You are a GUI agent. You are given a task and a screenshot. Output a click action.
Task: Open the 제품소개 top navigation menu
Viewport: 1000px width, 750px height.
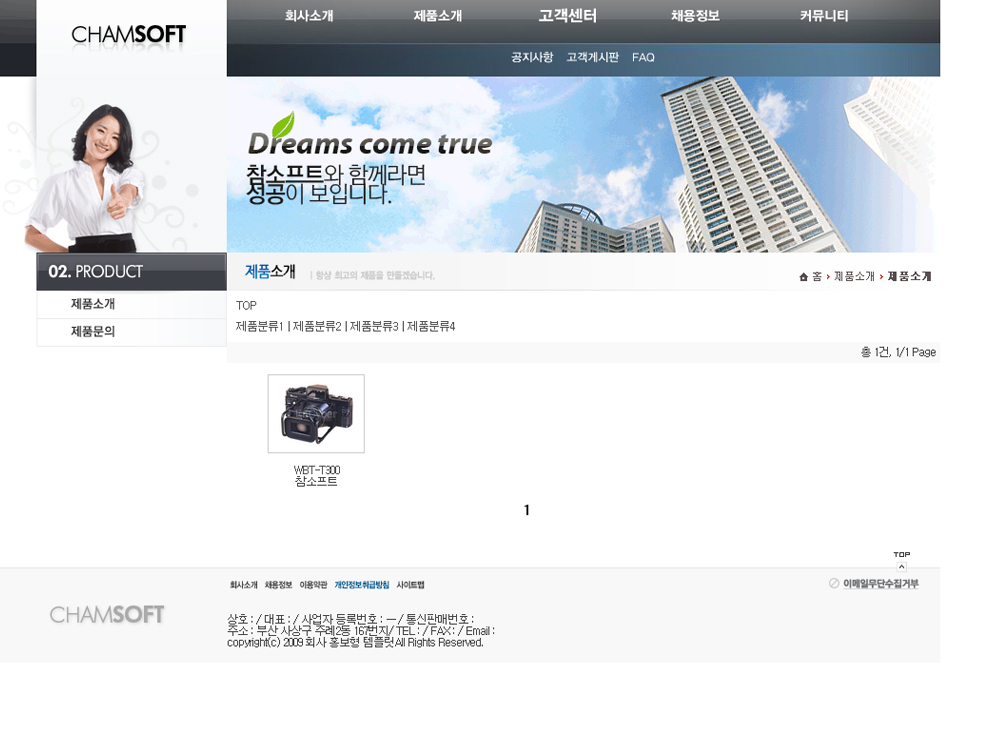click(x=438, y=16)
